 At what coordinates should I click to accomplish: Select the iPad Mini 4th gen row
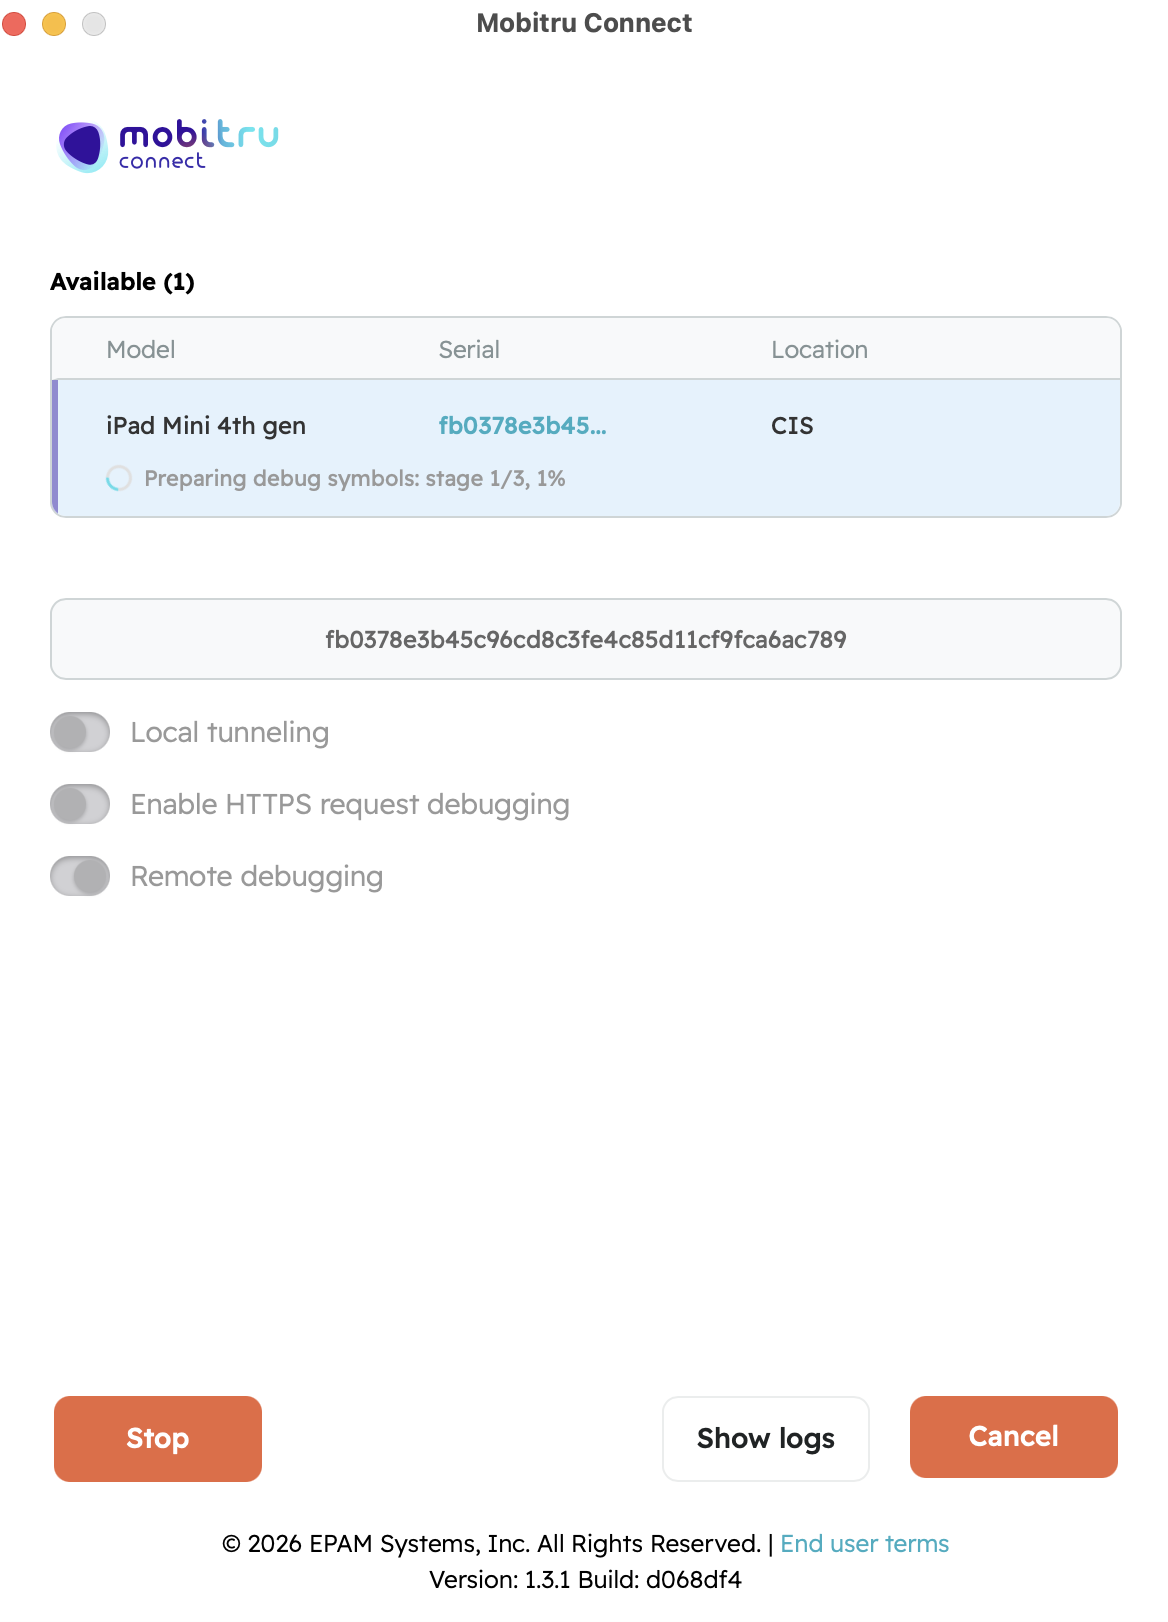(x=206, y=426)
